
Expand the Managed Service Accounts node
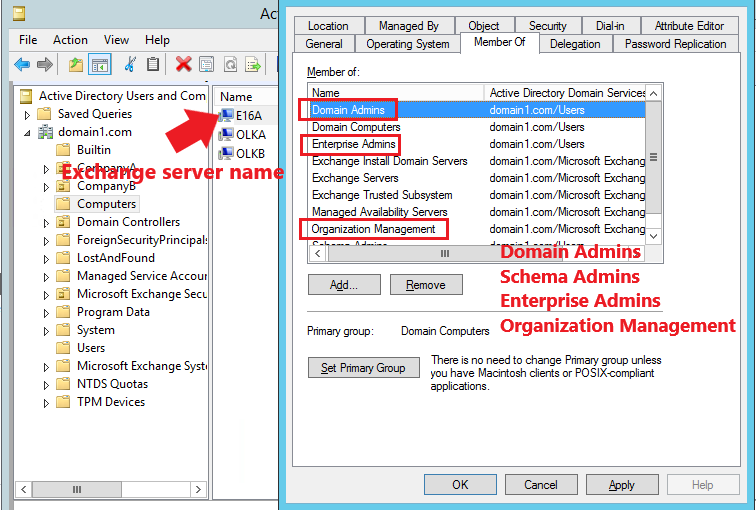point(46,277)
